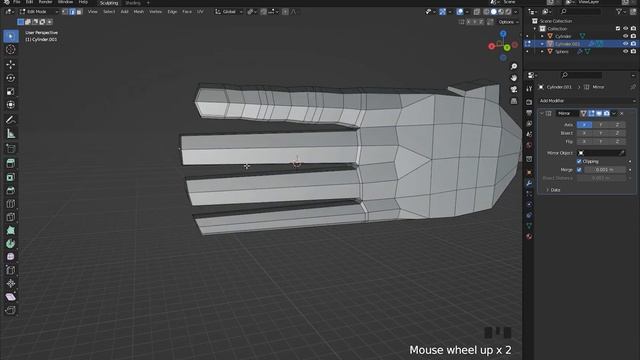
Task: Select the Rip Region tool
Action: click(11, 310)
